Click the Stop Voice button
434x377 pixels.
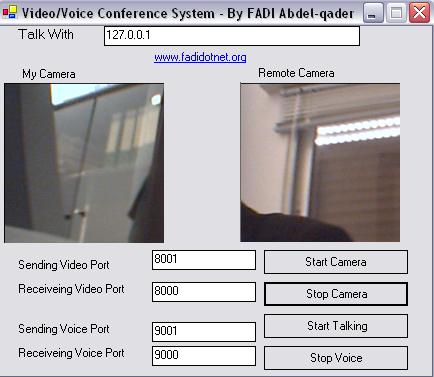point(336,358)
